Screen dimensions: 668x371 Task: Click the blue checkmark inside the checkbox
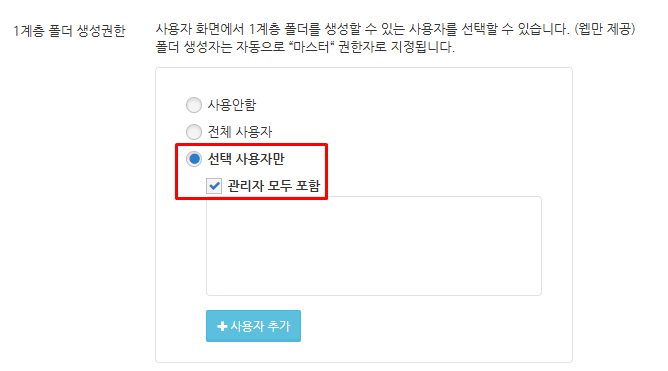click(214, 186)
